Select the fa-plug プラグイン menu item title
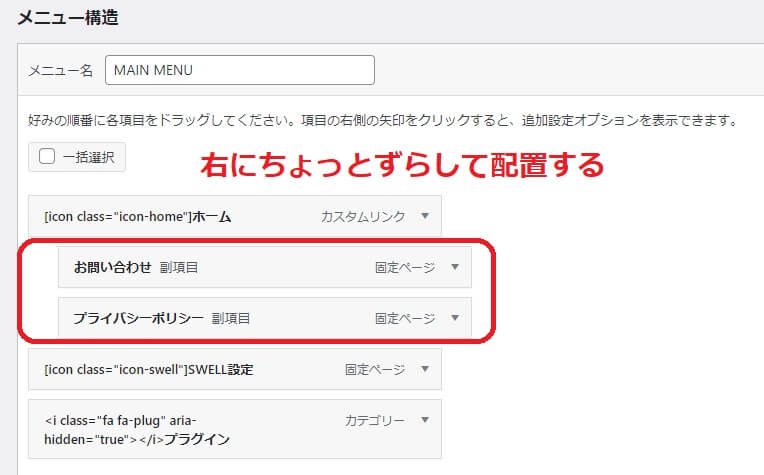 pos(137,430)
